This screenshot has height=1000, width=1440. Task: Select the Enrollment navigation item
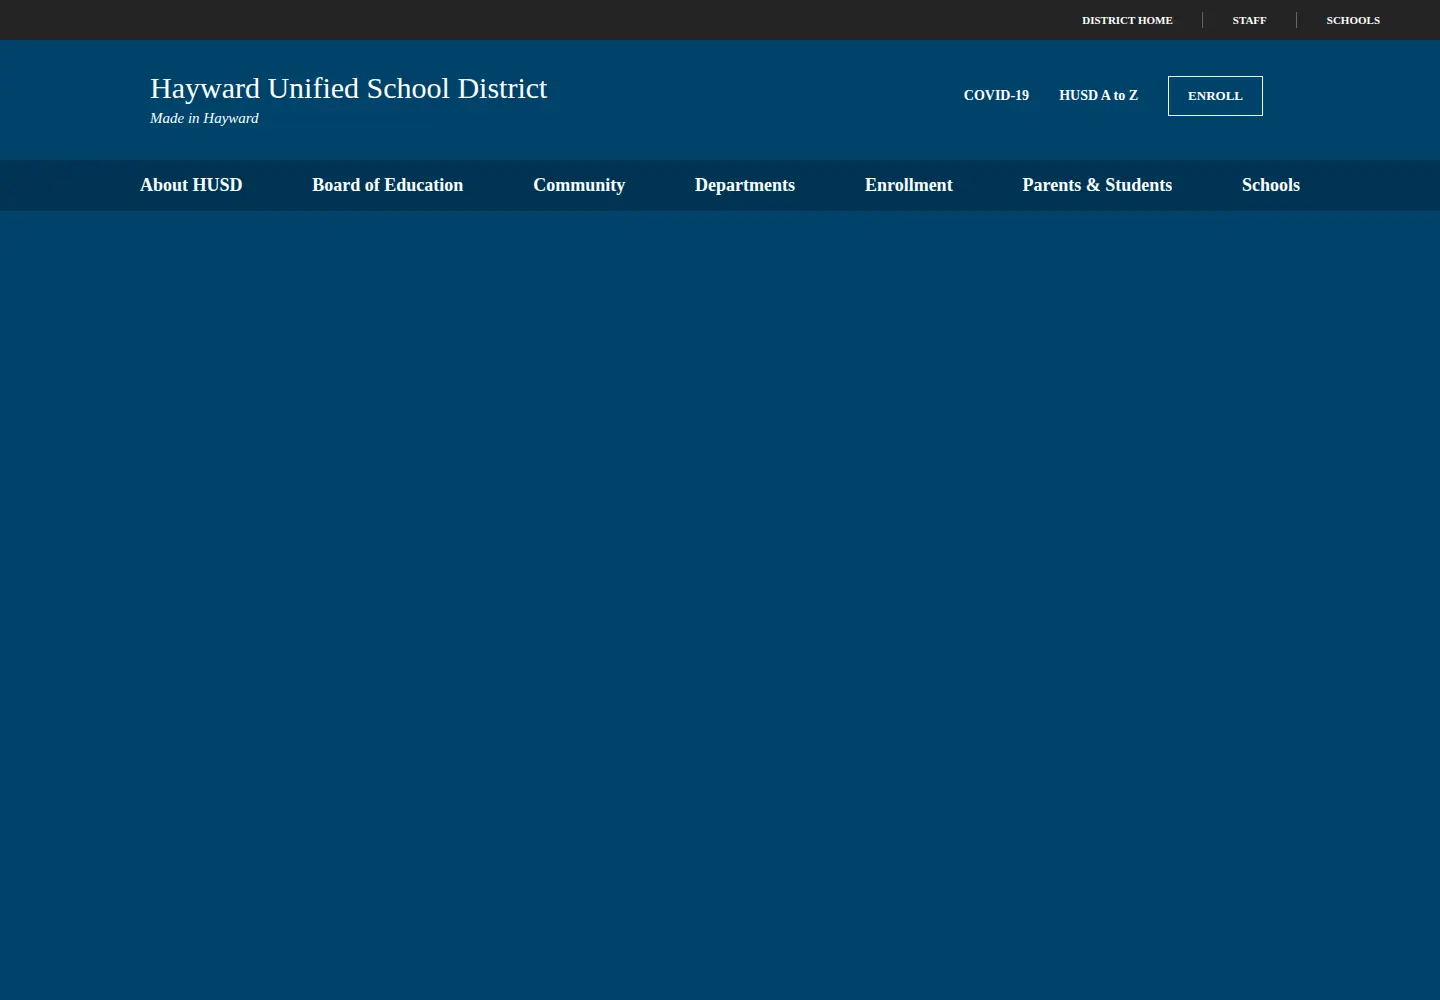[x=909, y=185]
